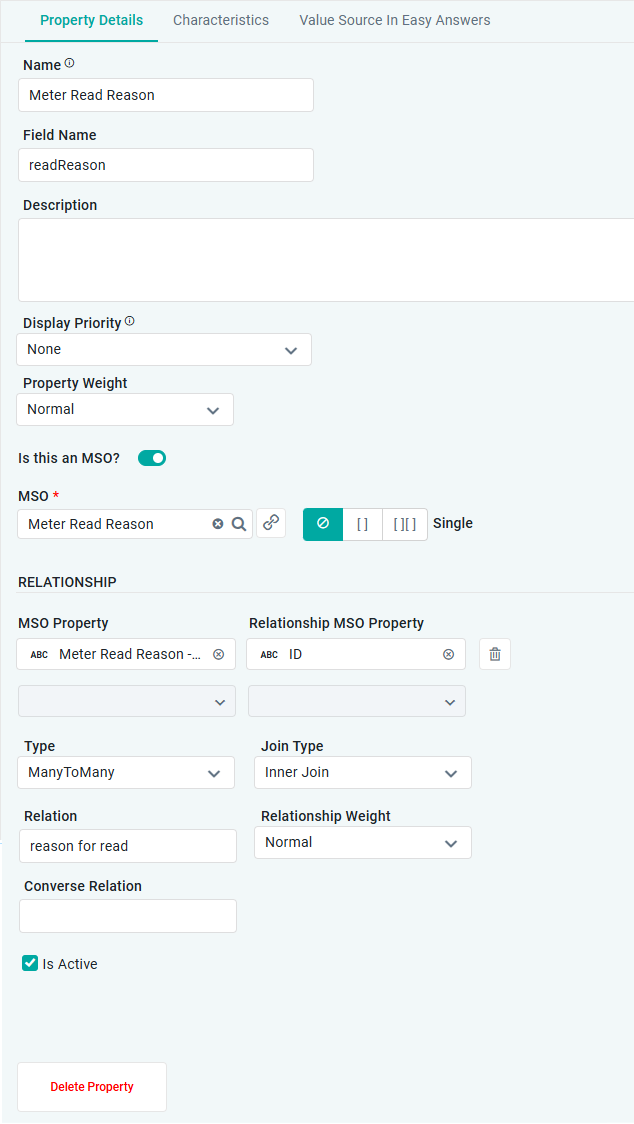Click the Field Name input field
The width and height of the screenshot is (634, 1124).
[x=166, y=165]
